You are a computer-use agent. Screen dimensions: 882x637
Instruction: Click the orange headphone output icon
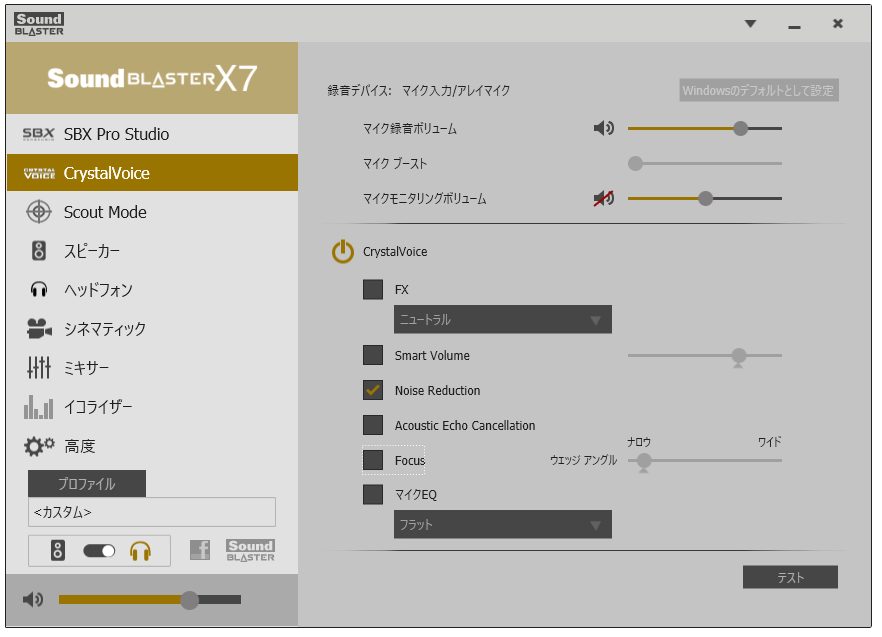point(140,551)
